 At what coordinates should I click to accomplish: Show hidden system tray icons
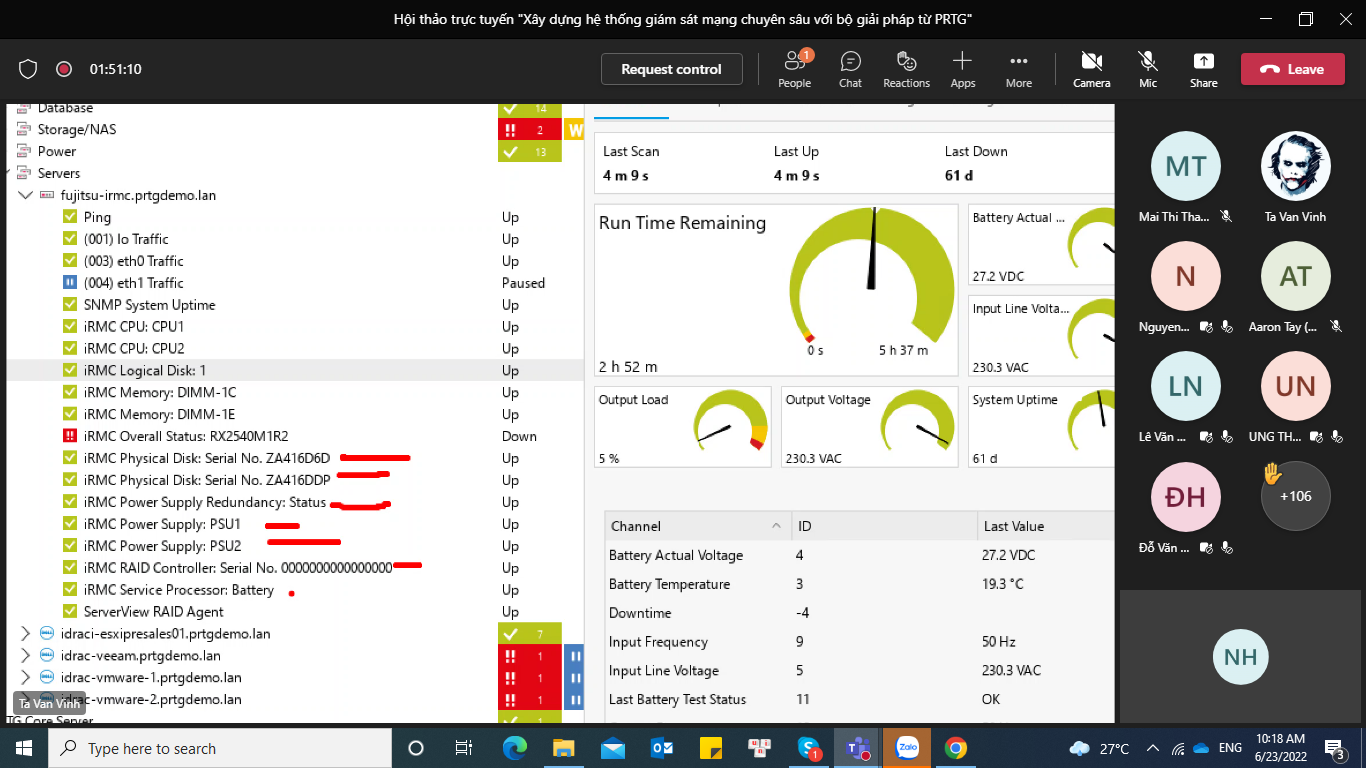click(x=1153, y=748)
